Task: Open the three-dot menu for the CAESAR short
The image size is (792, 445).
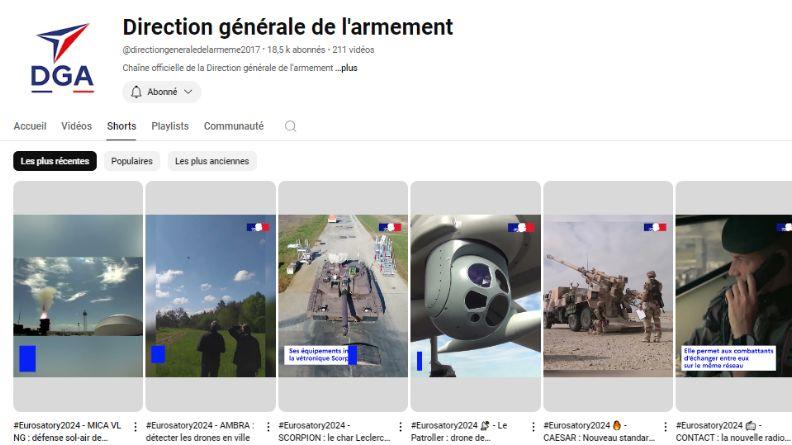Action: click(666, 427)
